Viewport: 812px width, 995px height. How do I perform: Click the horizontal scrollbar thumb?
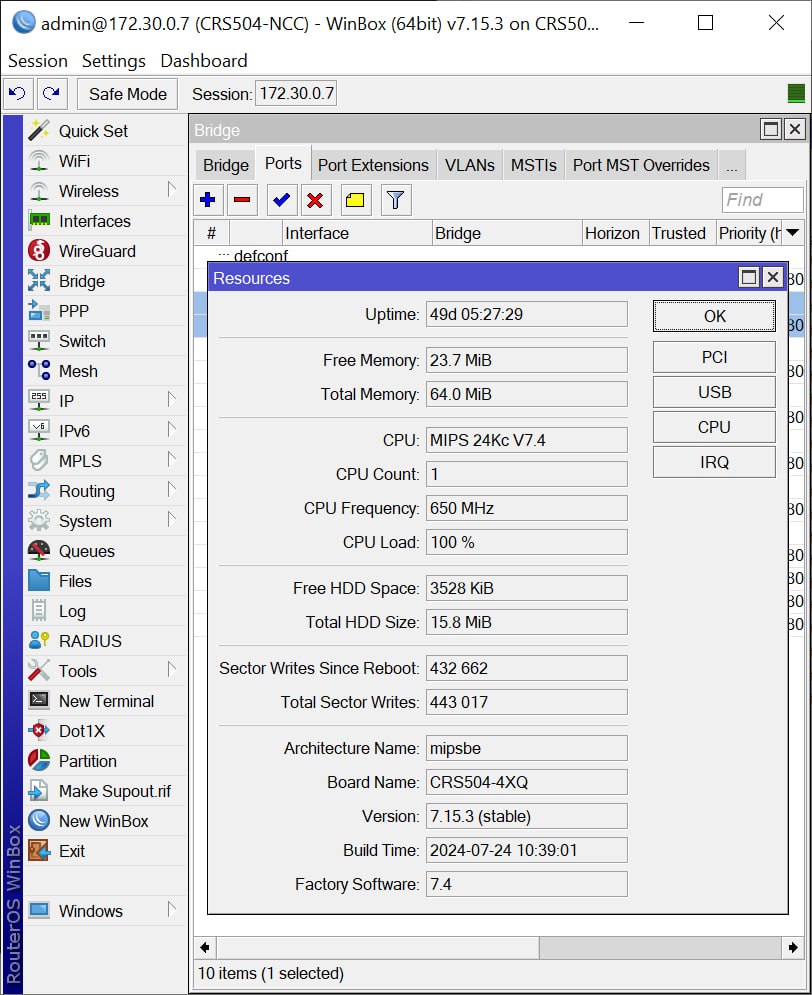point(378,947)
